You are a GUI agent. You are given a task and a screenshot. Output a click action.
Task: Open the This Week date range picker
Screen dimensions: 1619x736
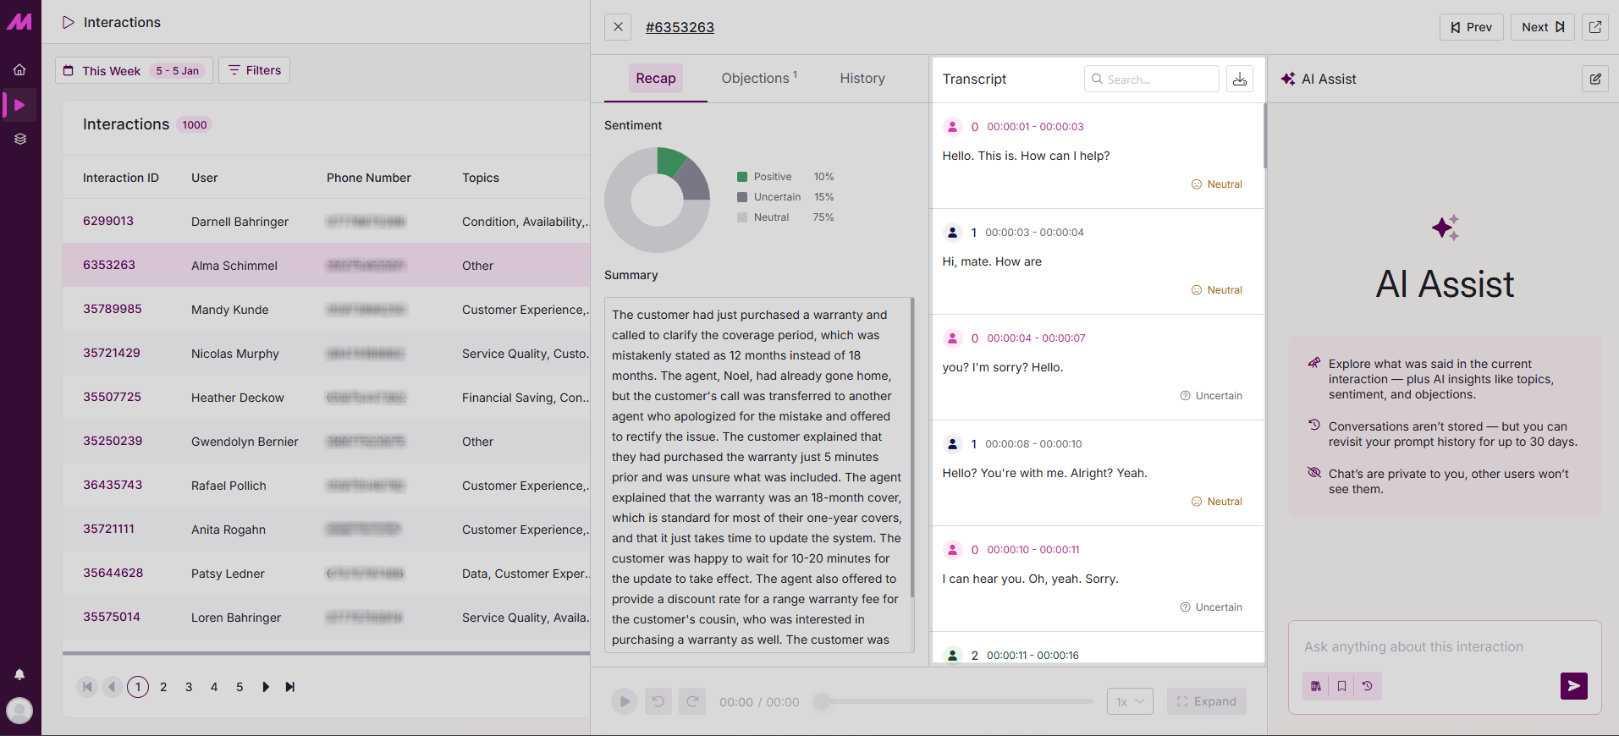tap(132, 71)
